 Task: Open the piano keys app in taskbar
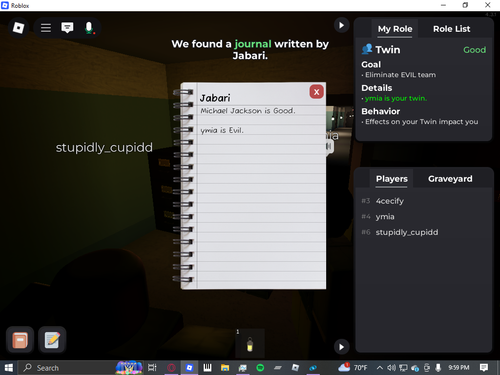tap(207, 368)
